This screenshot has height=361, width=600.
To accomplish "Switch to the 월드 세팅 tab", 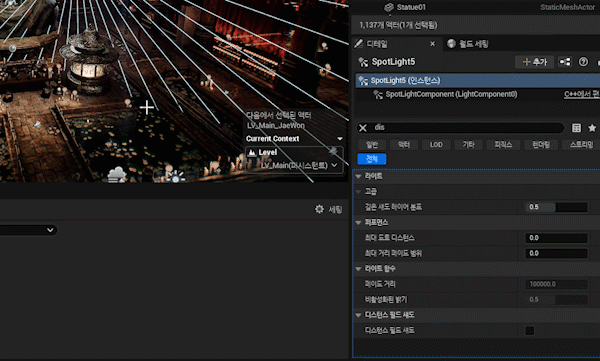I will point(469,44).
